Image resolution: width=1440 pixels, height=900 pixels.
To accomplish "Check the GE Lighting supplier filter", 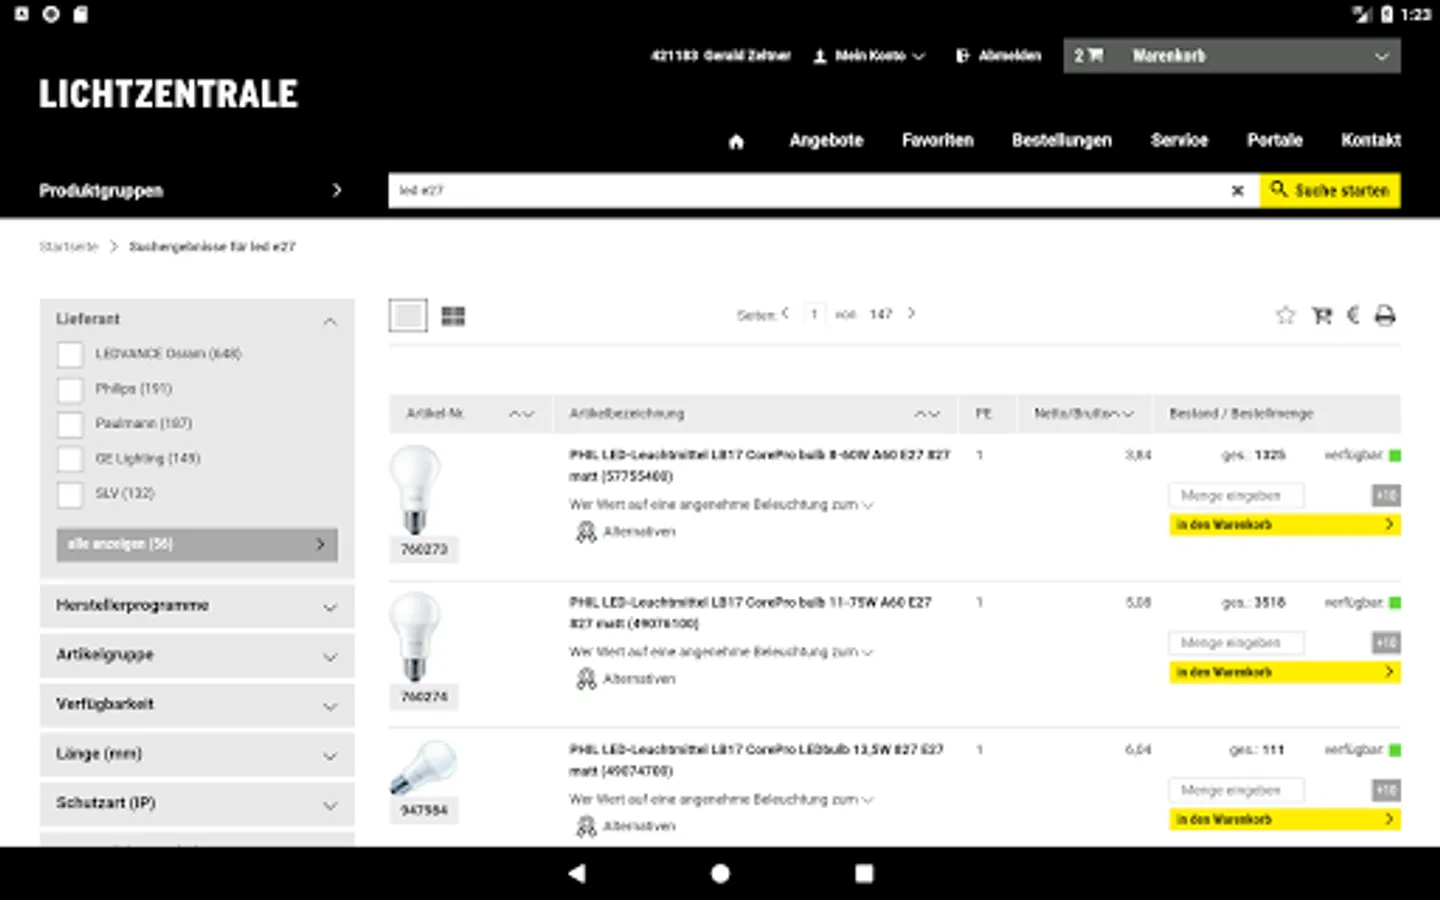I will [x=70, y=459].
